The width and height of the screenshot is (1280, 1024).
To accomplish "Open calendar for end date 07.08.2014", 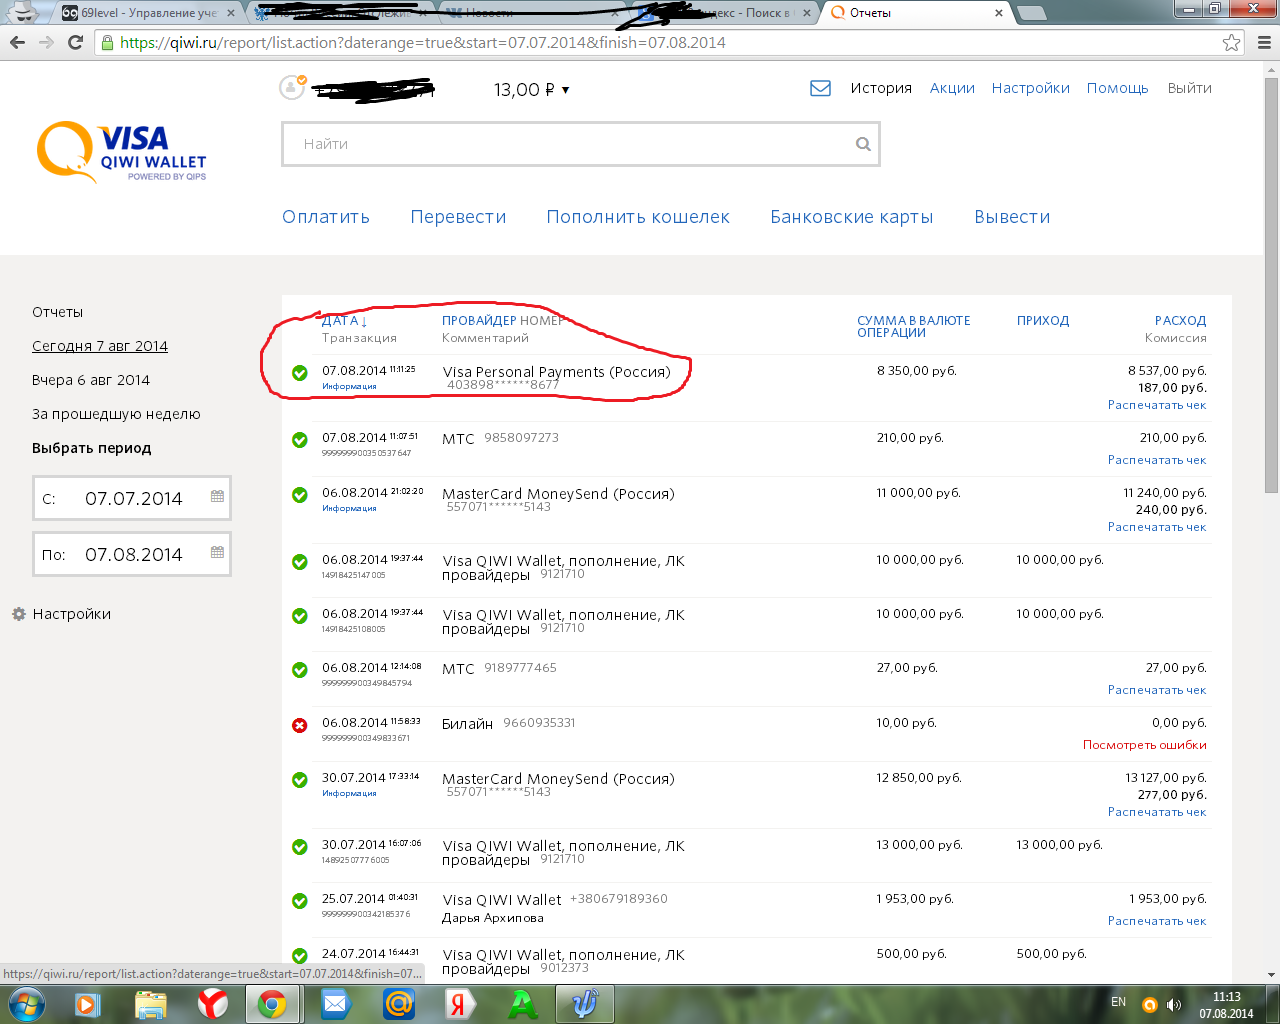I will pyautogui.click(x=217, y=553).
